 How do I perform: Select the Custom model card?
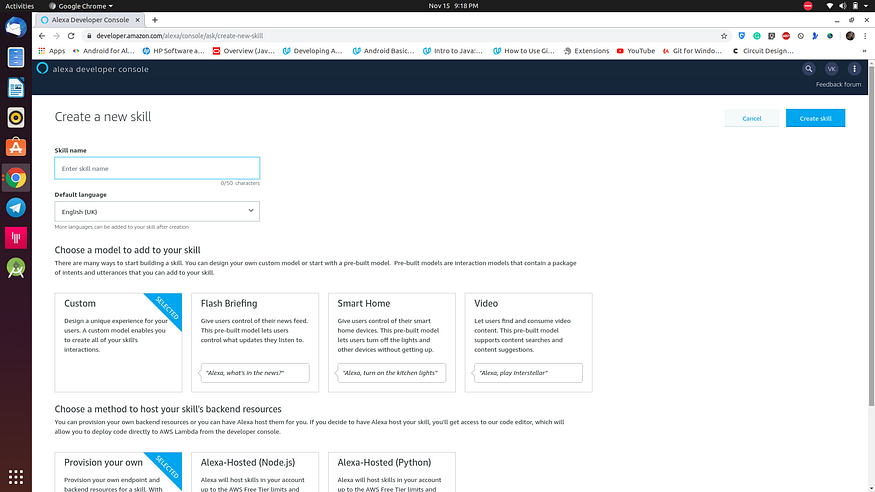pos(118,343)
